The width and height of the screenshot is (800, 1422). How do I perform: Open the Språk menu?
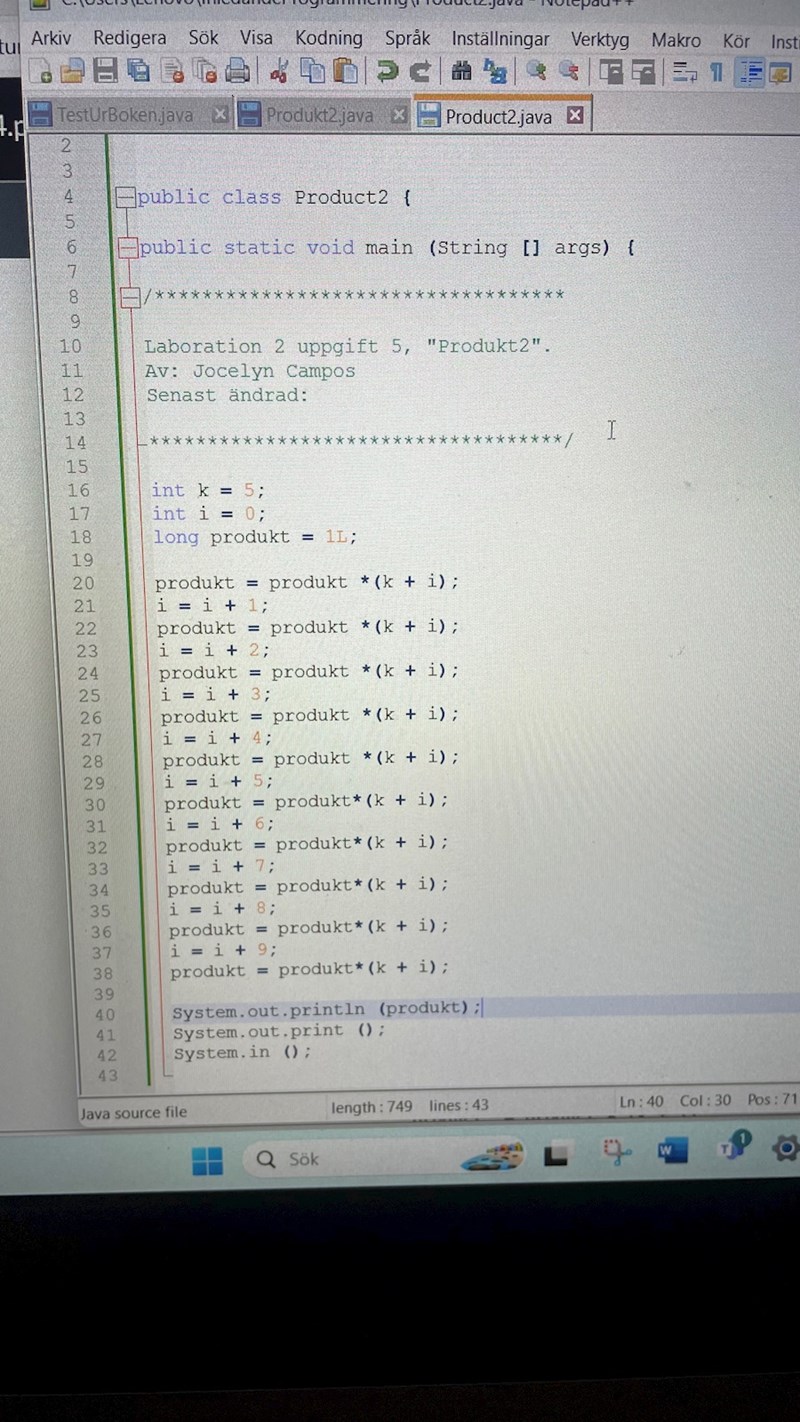[404, 39]
